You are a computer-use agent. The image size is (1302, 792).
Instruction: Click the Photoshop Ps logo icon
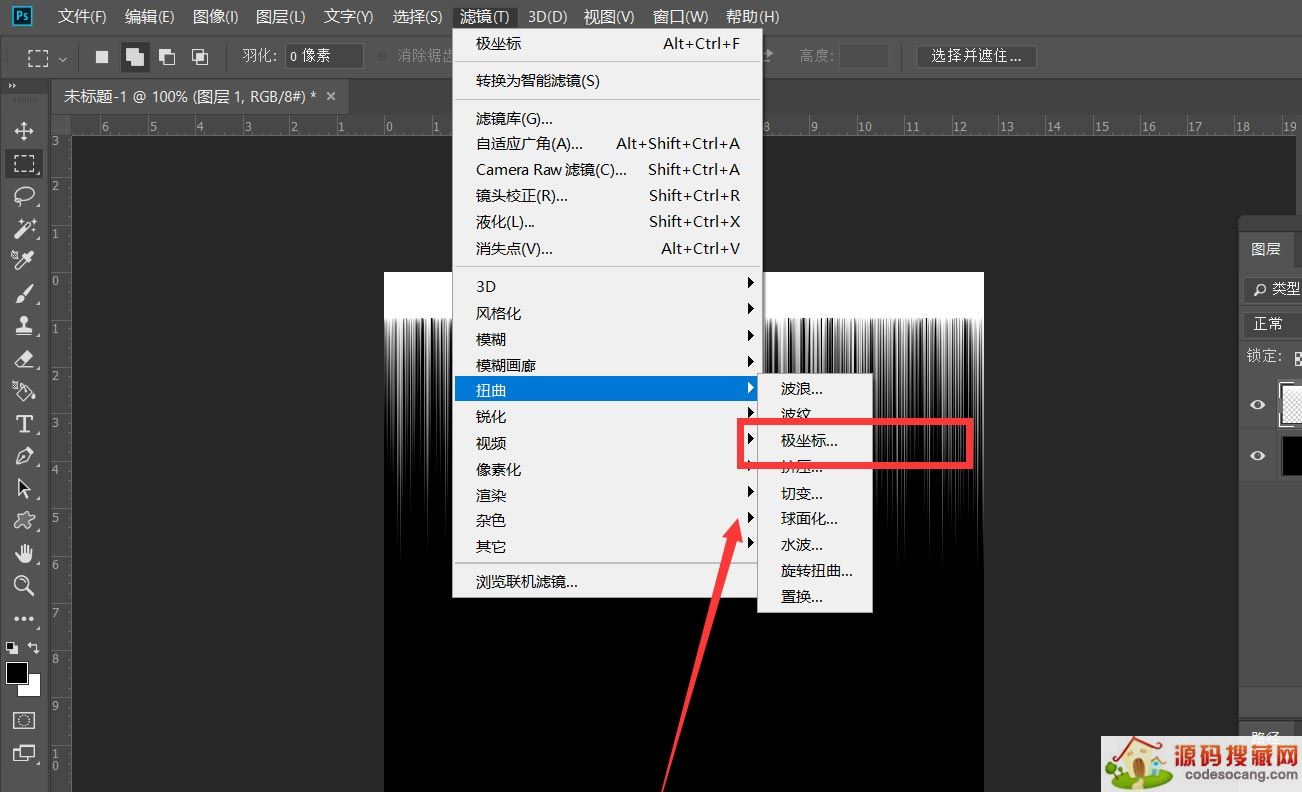click(x=22, y=16)
